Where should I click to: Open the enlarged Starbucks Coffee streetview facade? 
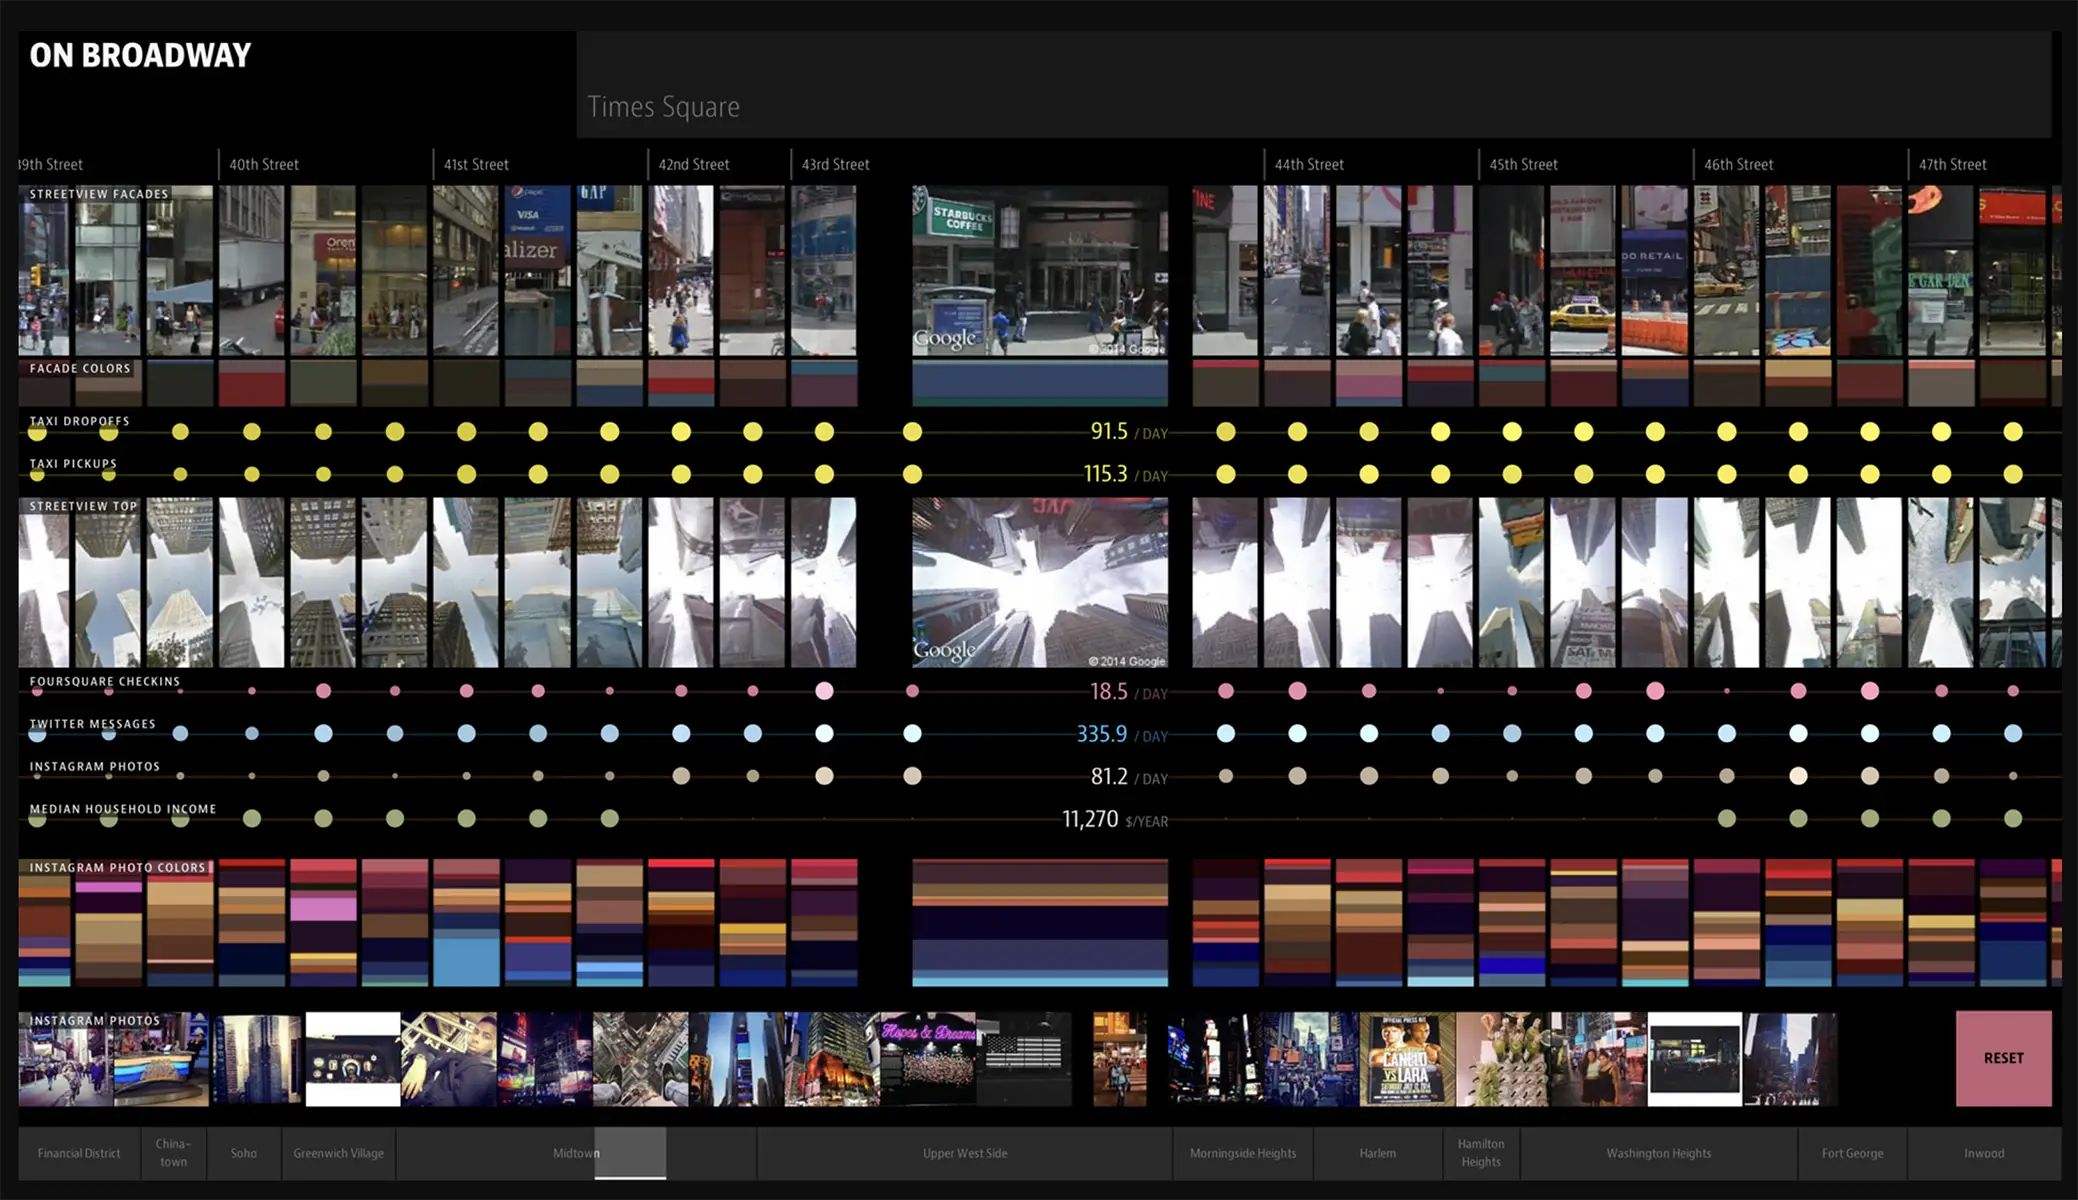(1039, 270)
